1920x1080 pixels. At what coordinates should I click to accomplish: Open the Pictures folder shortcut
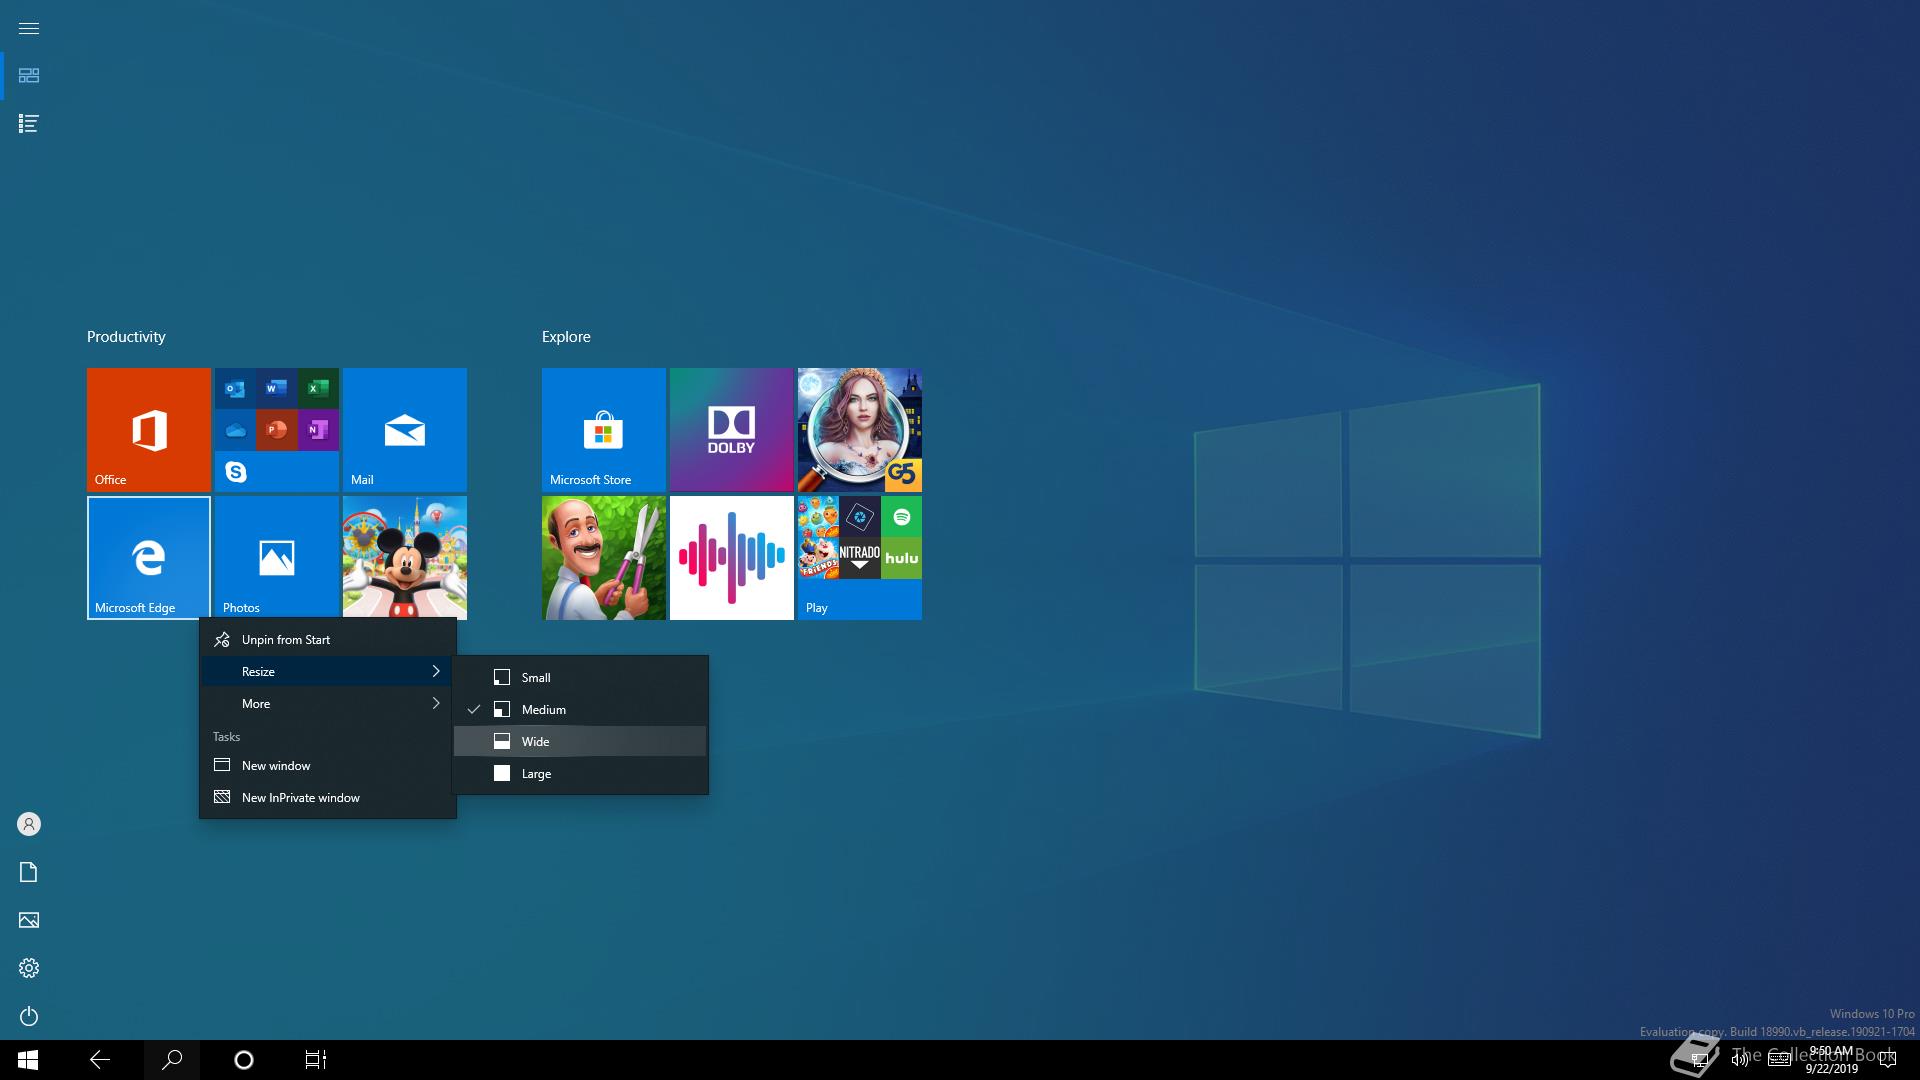coord(29,920)
